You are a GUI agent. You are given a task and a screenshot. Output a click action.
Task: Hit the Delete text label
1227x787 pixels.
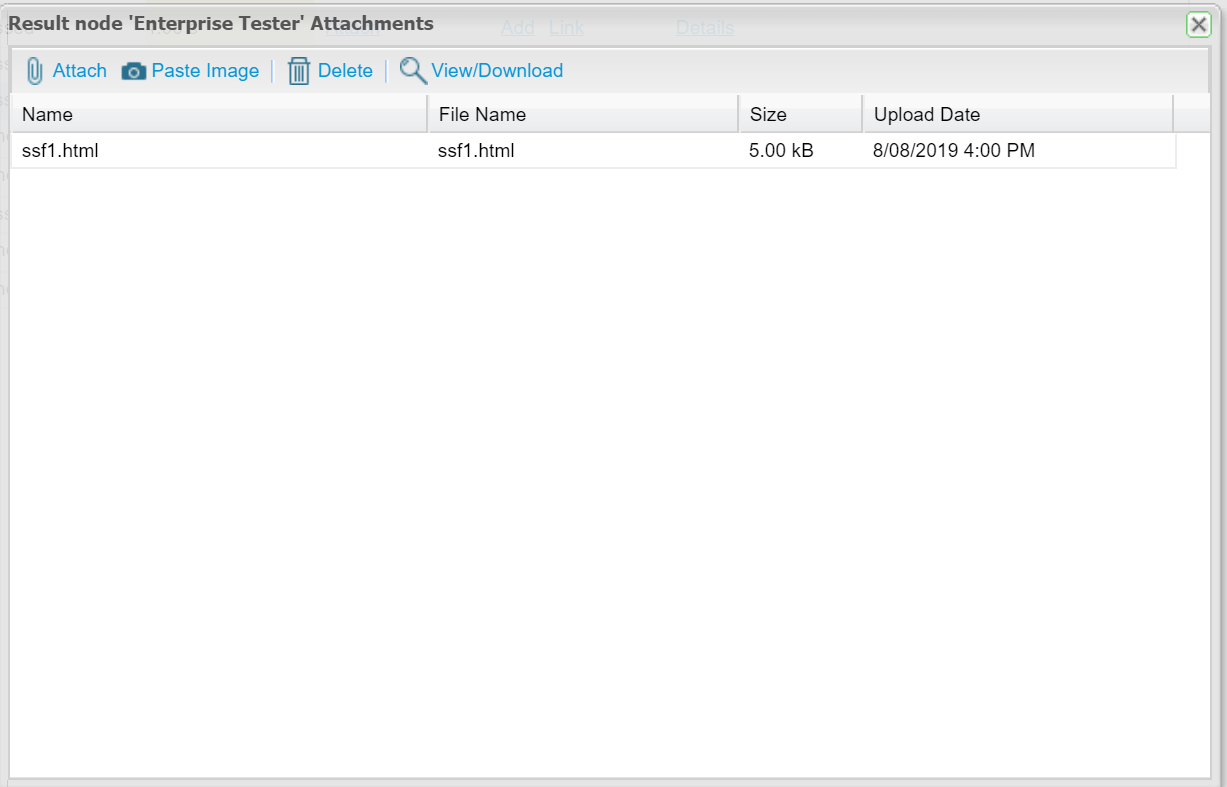click(345, 71)
